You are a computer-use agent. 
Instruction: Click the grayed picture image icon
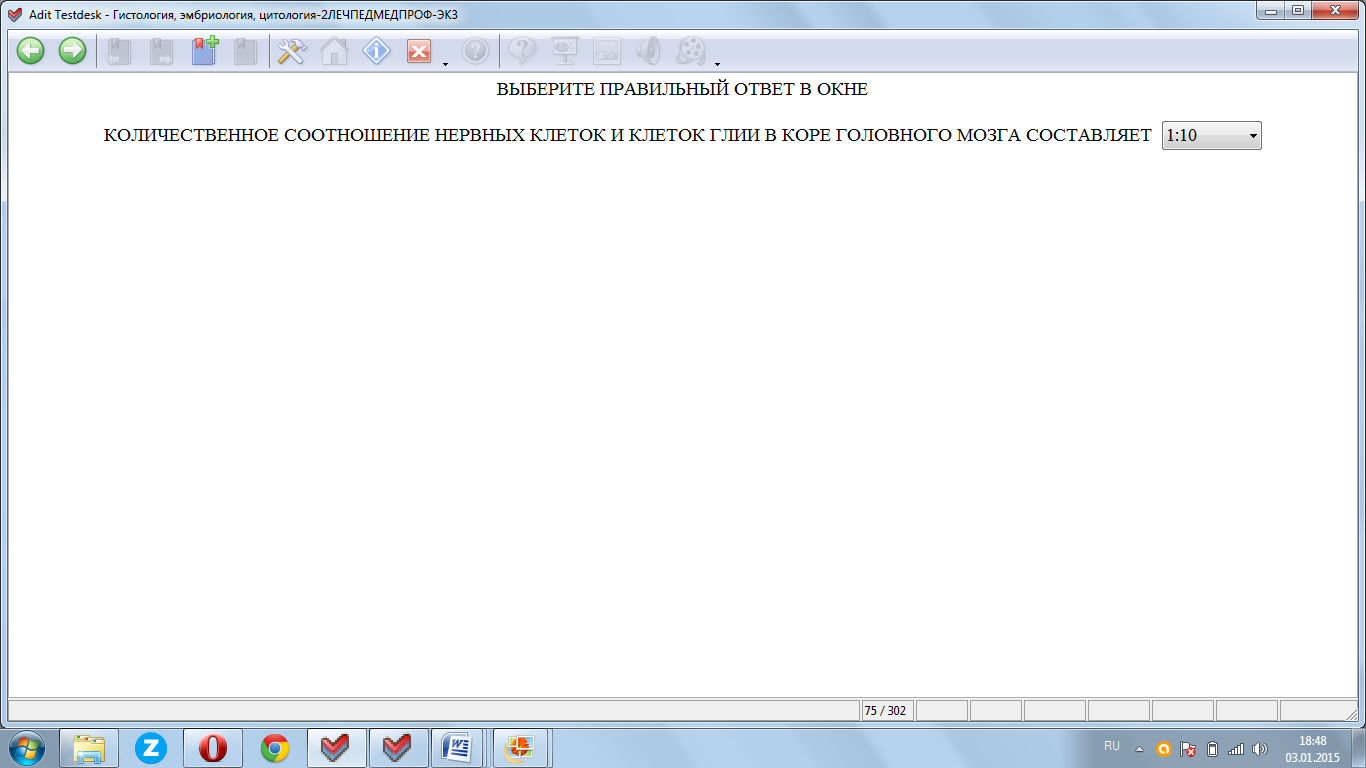point(607,51)
